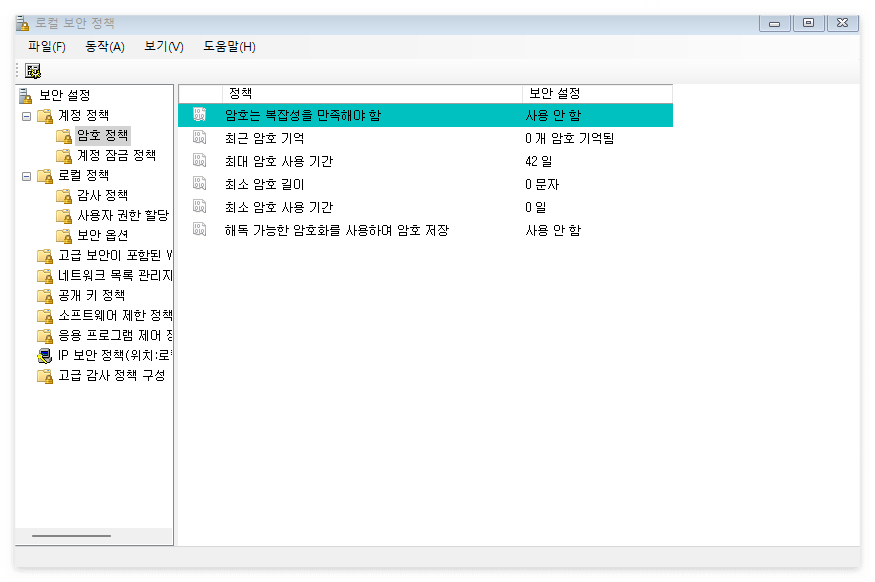Click the IP 보안 정책 computer icon
The image size is (875, 582).
[45, 355]
